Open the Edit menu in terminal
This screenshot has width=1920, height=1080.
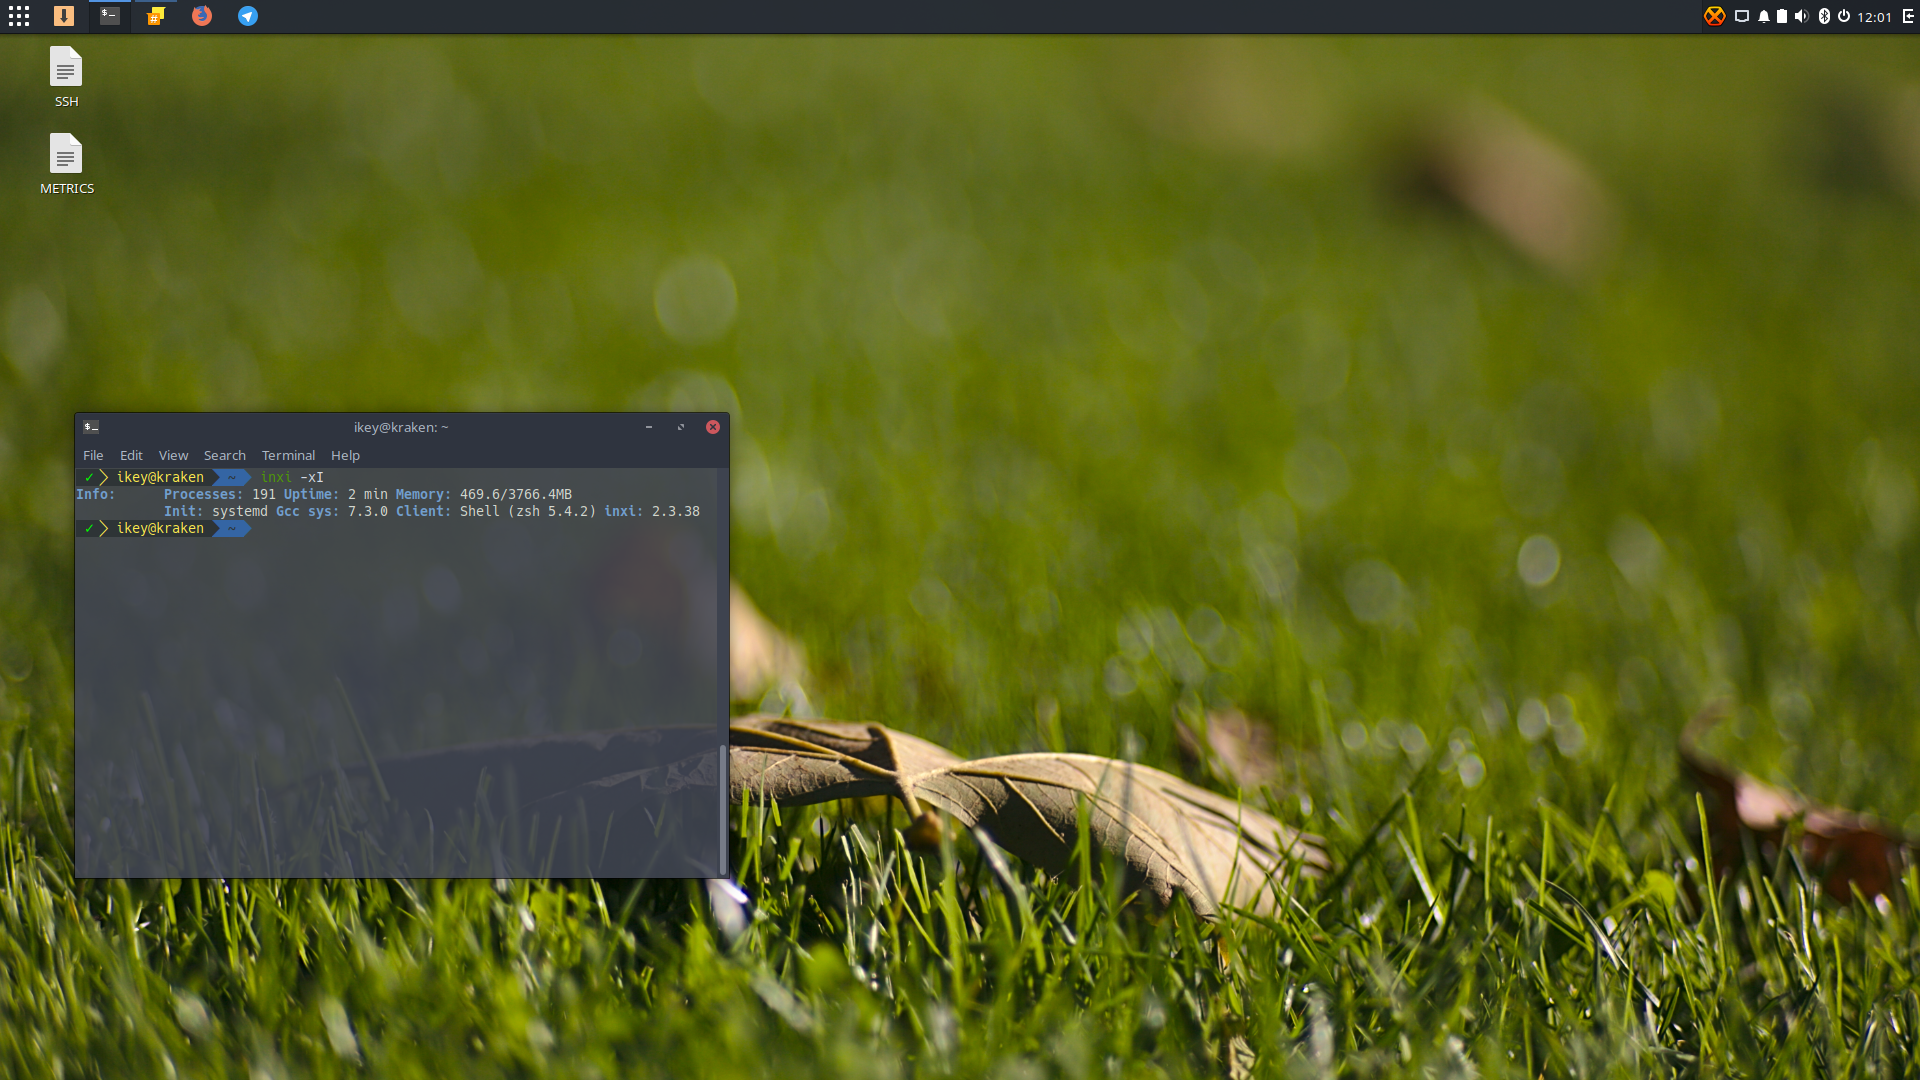131,455
